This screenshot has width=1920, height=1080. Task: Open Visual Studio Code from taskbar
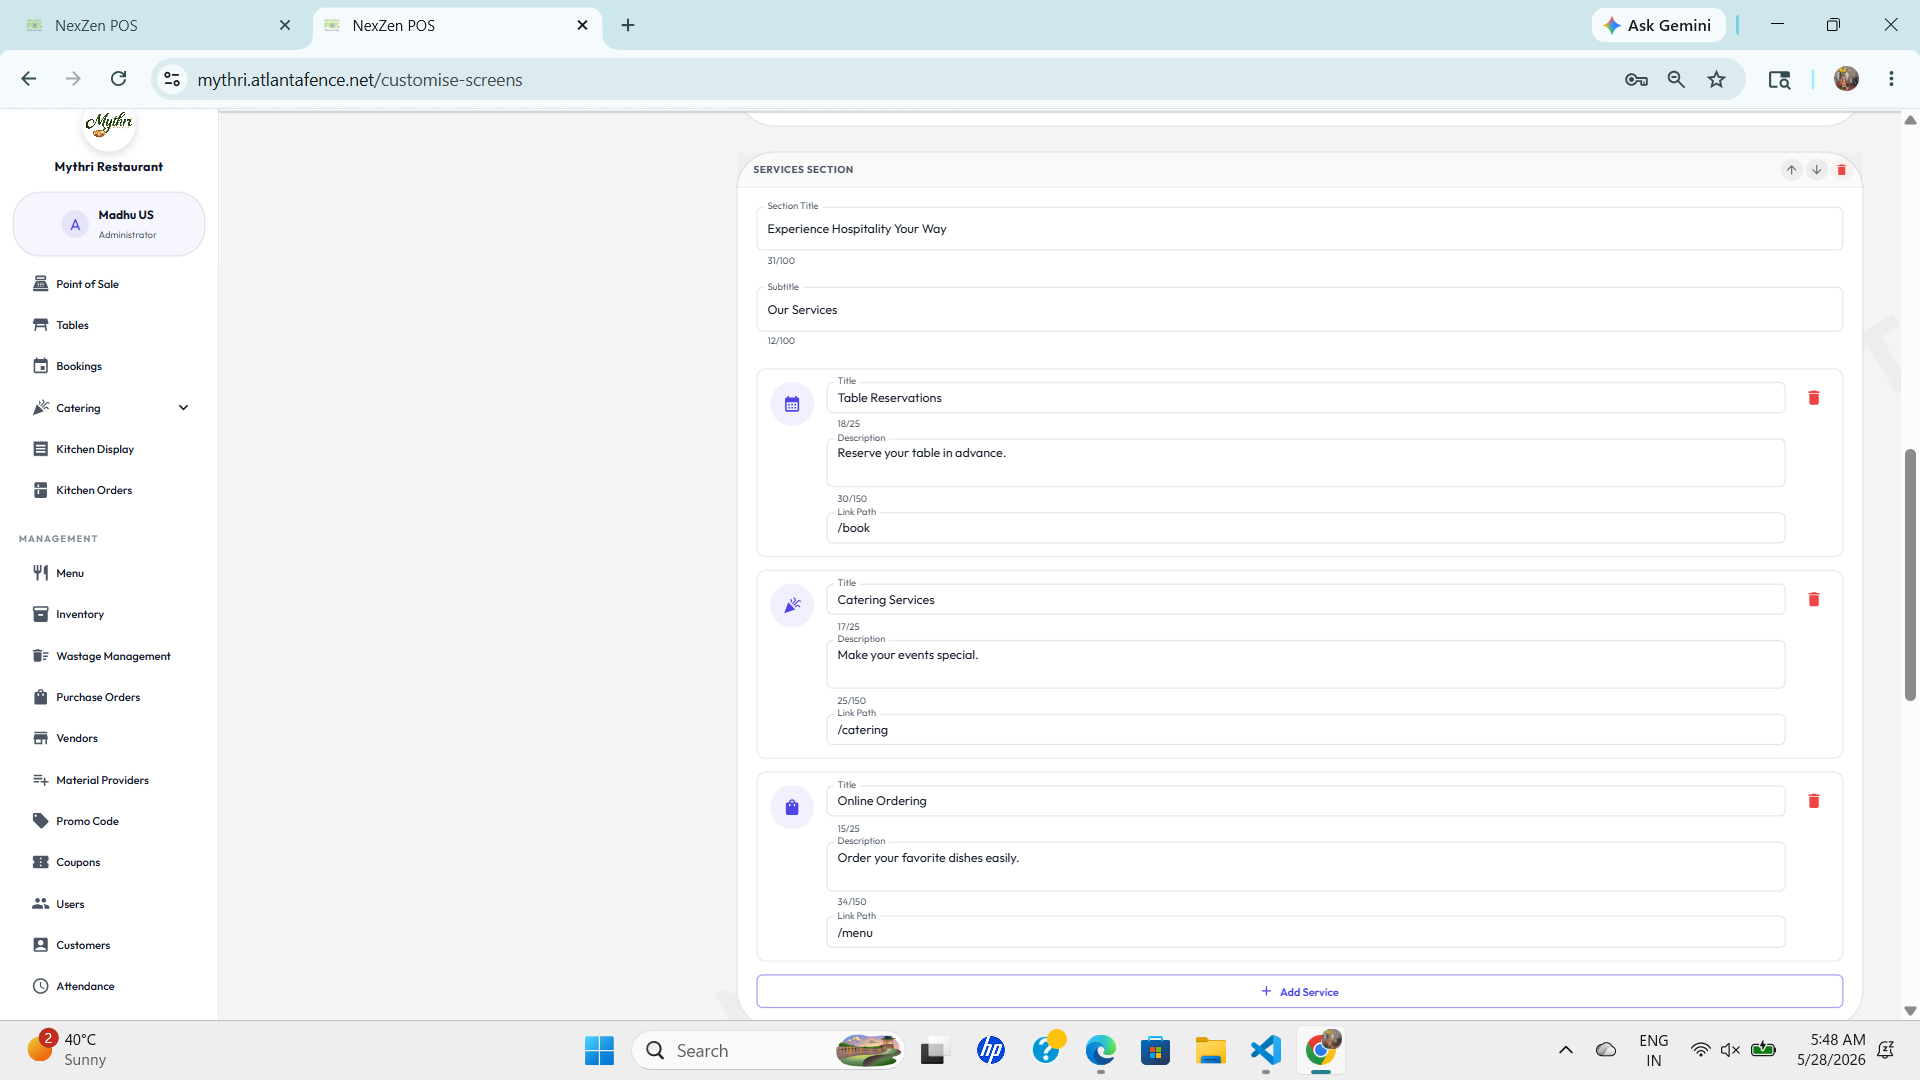pos(1266,1050)
